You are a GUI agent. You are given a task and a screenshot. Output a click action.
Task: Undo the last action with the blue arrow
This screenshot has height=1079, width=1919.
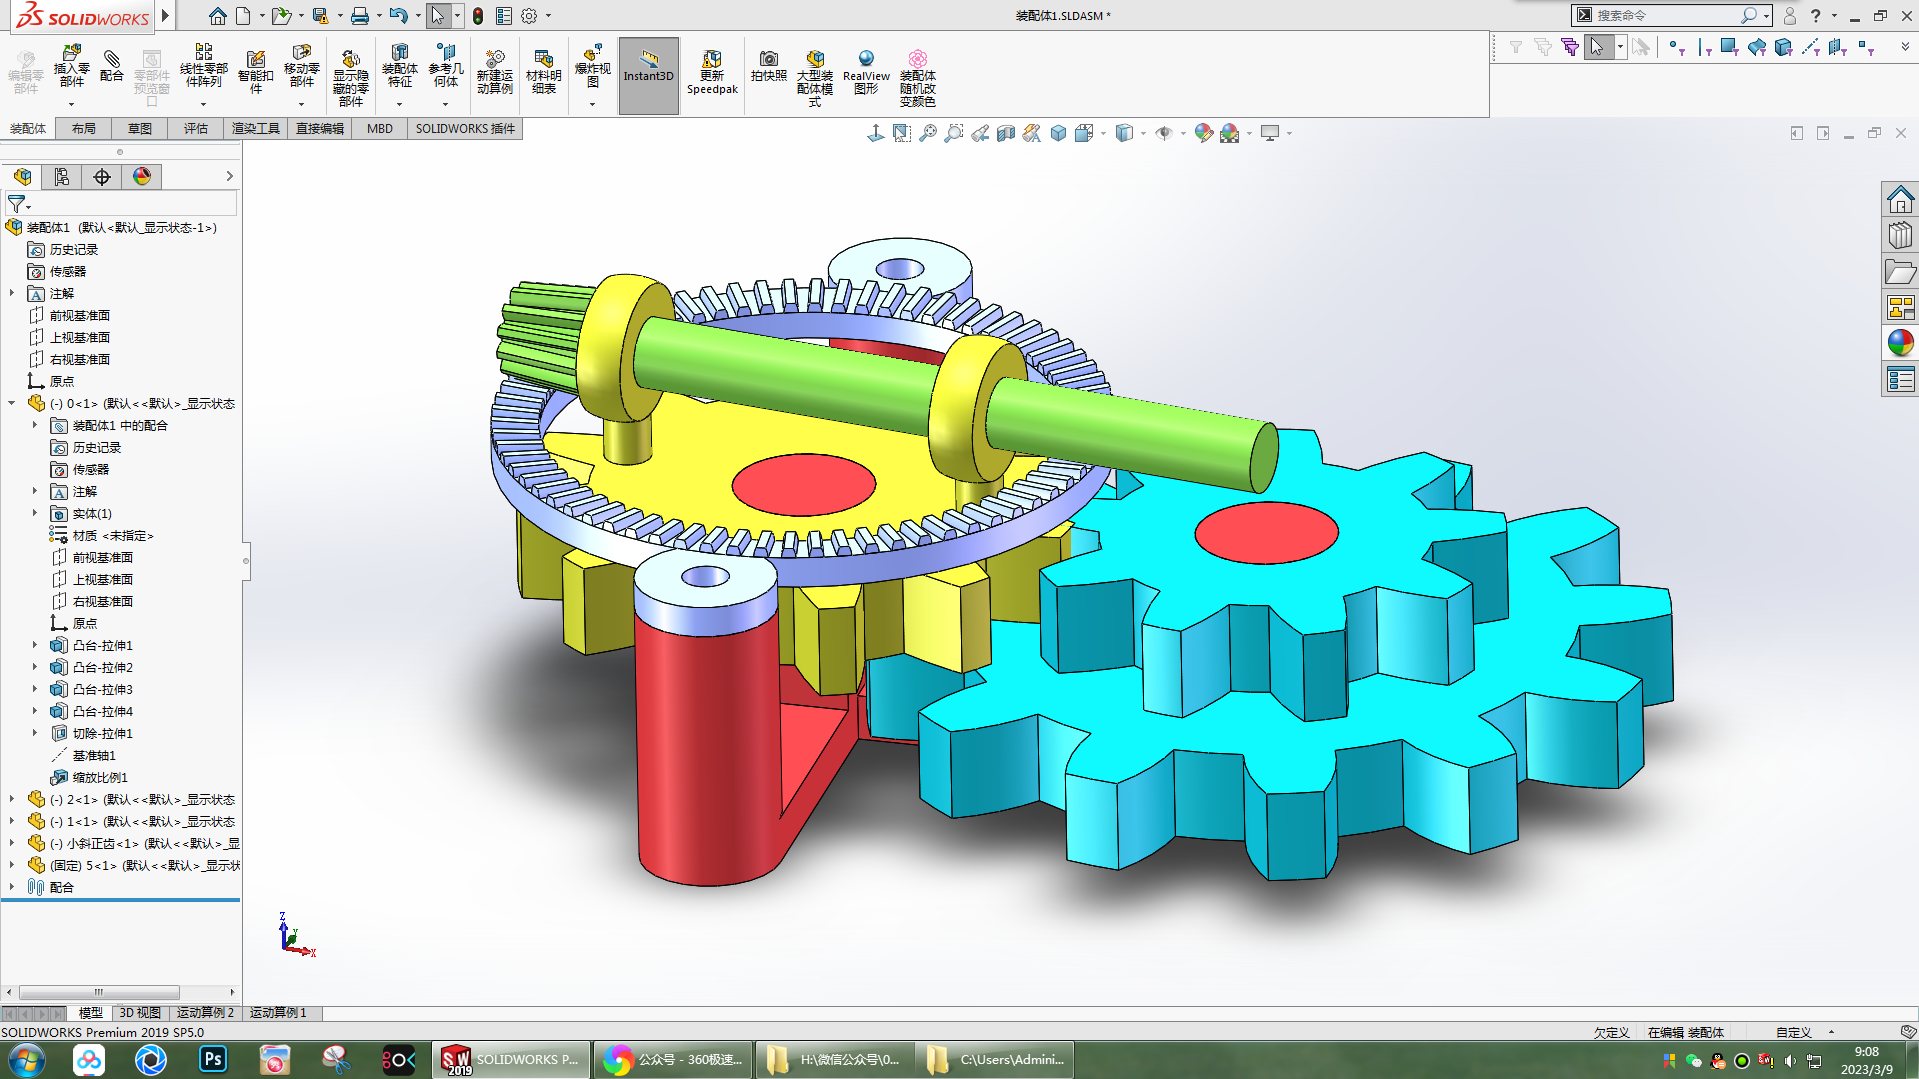pyautogui.click(x=398, y=16)
